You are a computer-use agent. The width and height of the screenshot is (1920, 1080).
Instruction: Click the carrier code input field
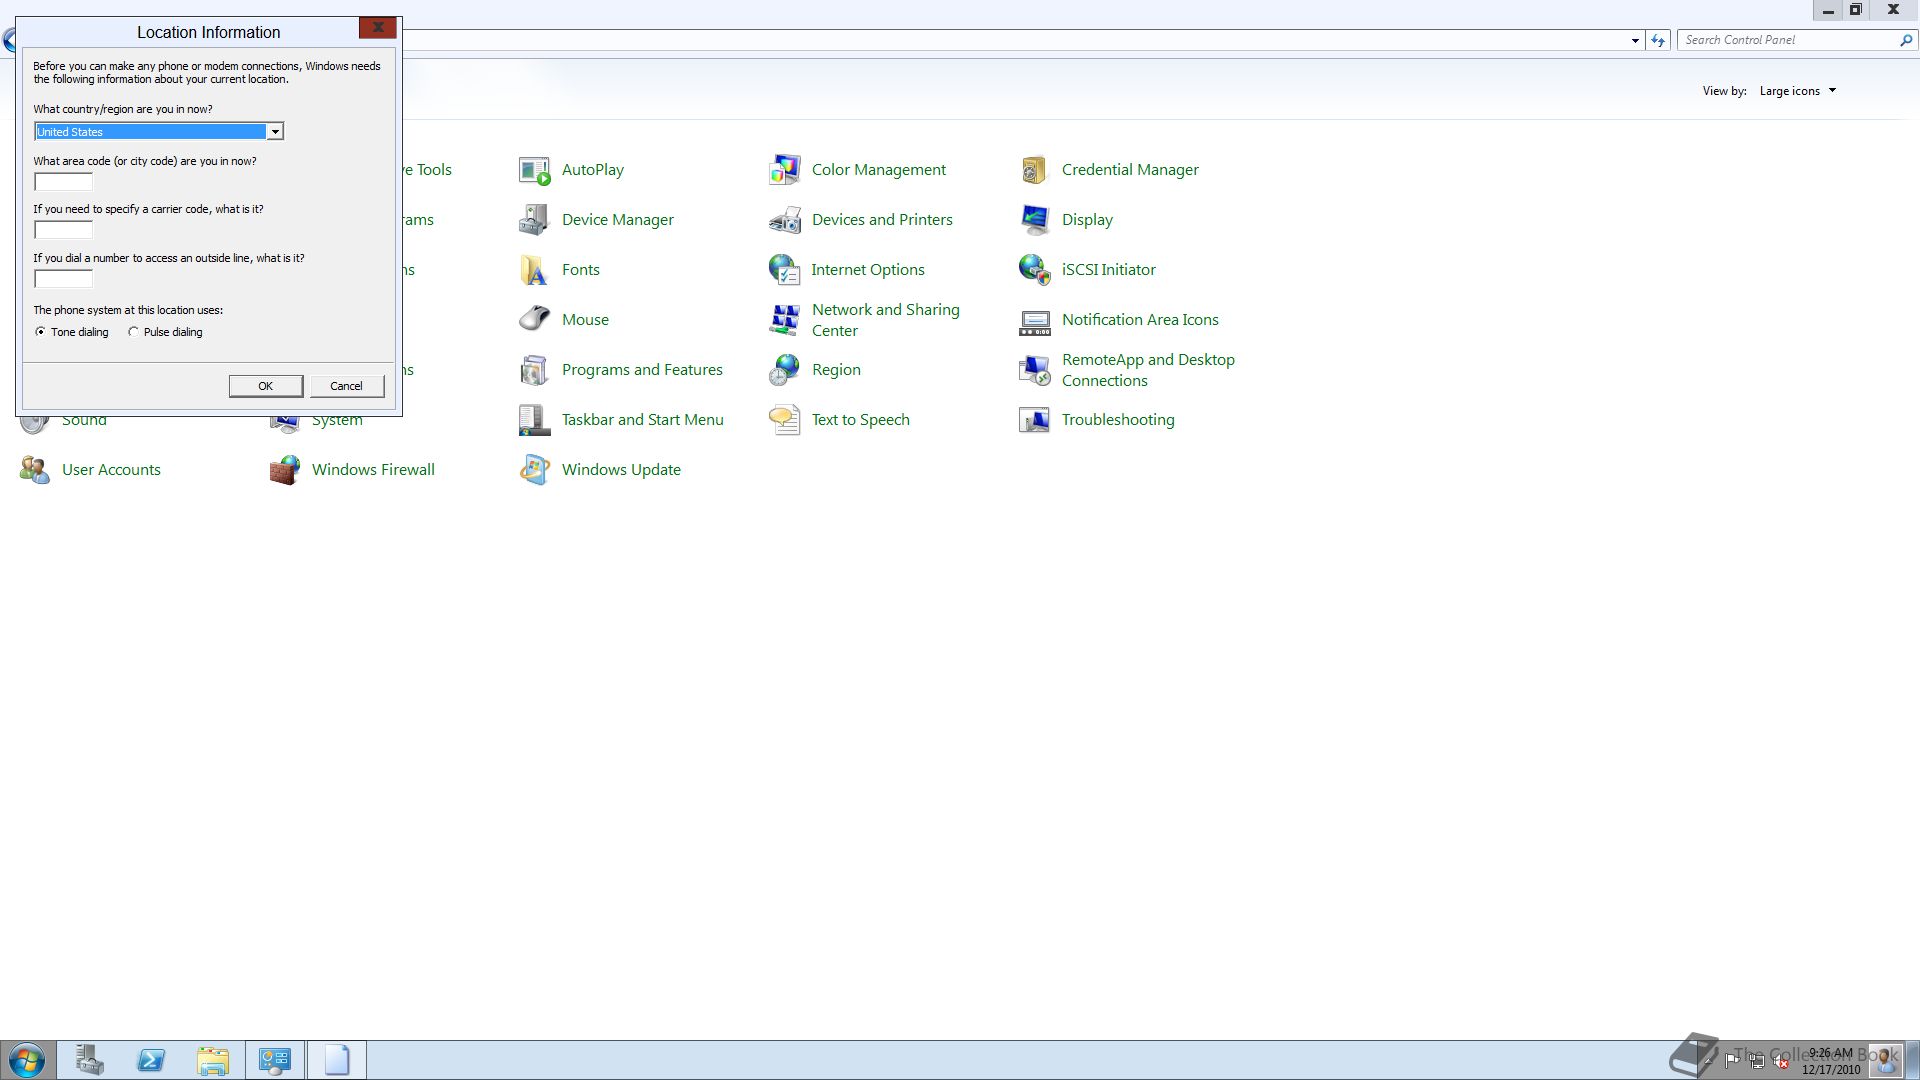63,230
